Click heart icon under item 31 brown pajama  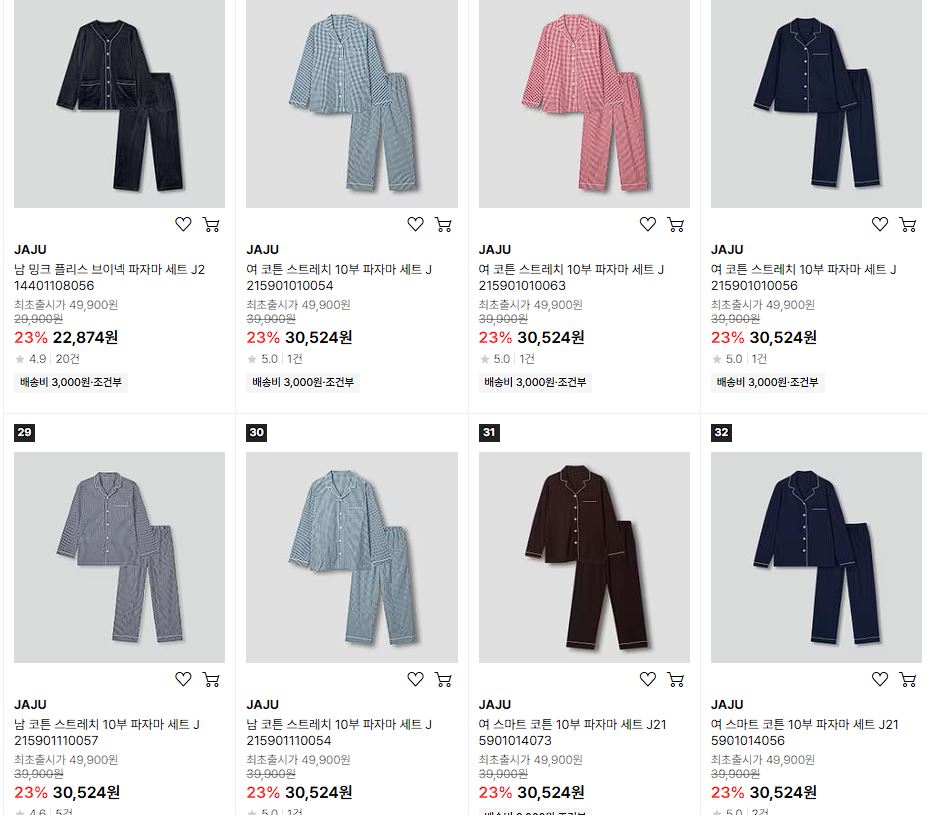pyautogui.click(x=648, y=680)
